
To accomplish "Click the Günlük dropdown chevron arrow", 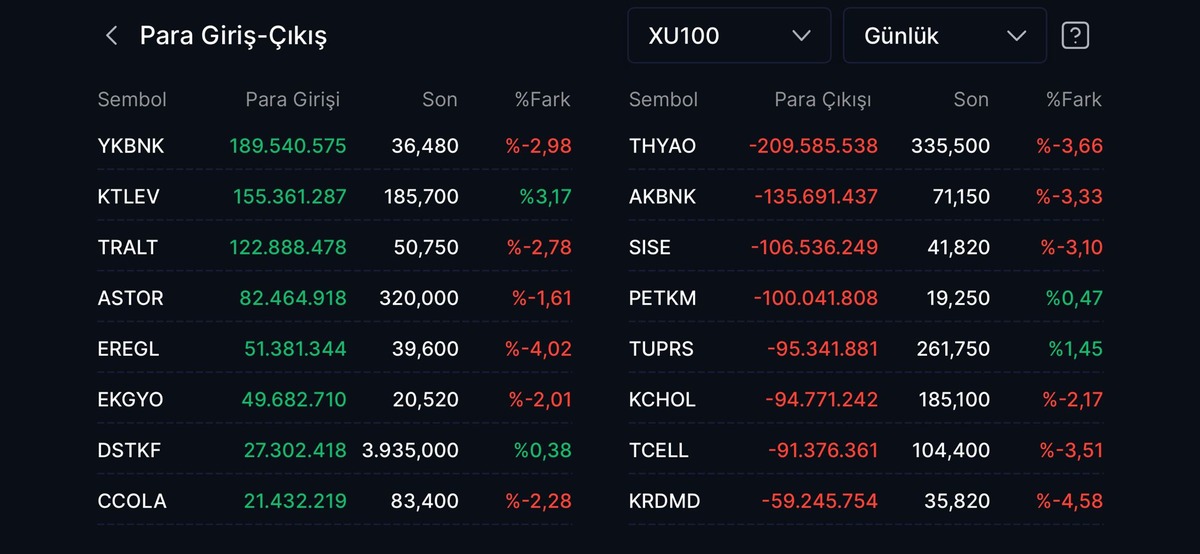I will point(1016,36).
